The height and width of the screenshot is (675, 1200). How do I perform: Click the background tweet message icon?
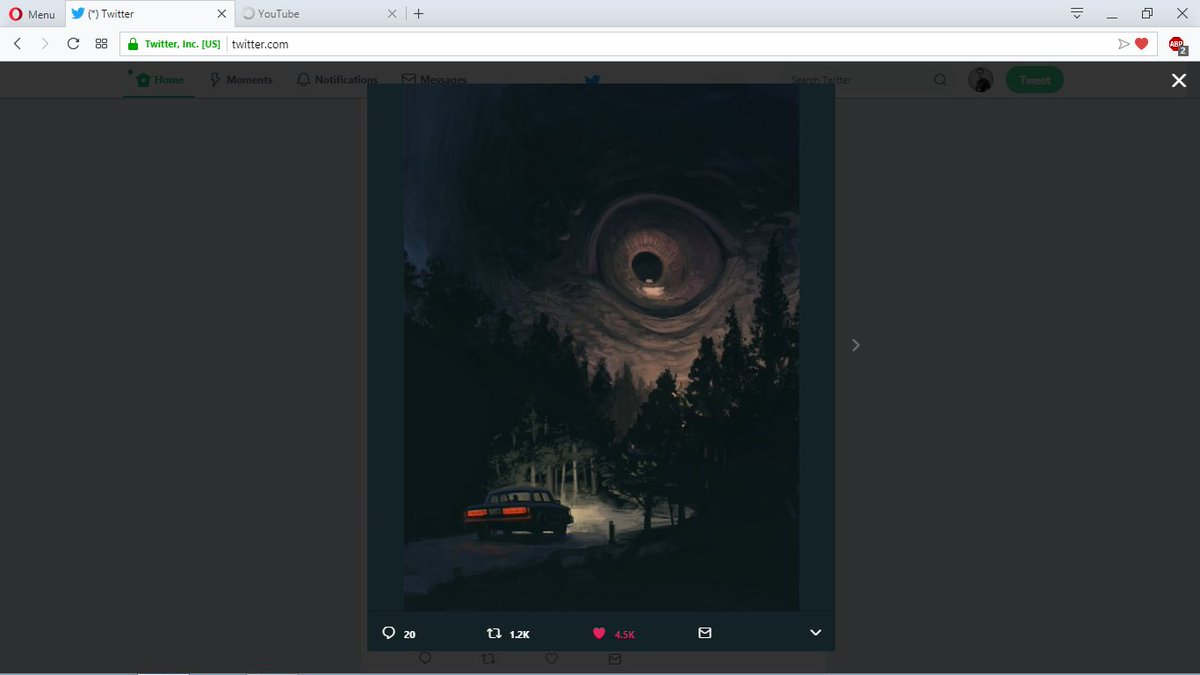pos(614,659)
